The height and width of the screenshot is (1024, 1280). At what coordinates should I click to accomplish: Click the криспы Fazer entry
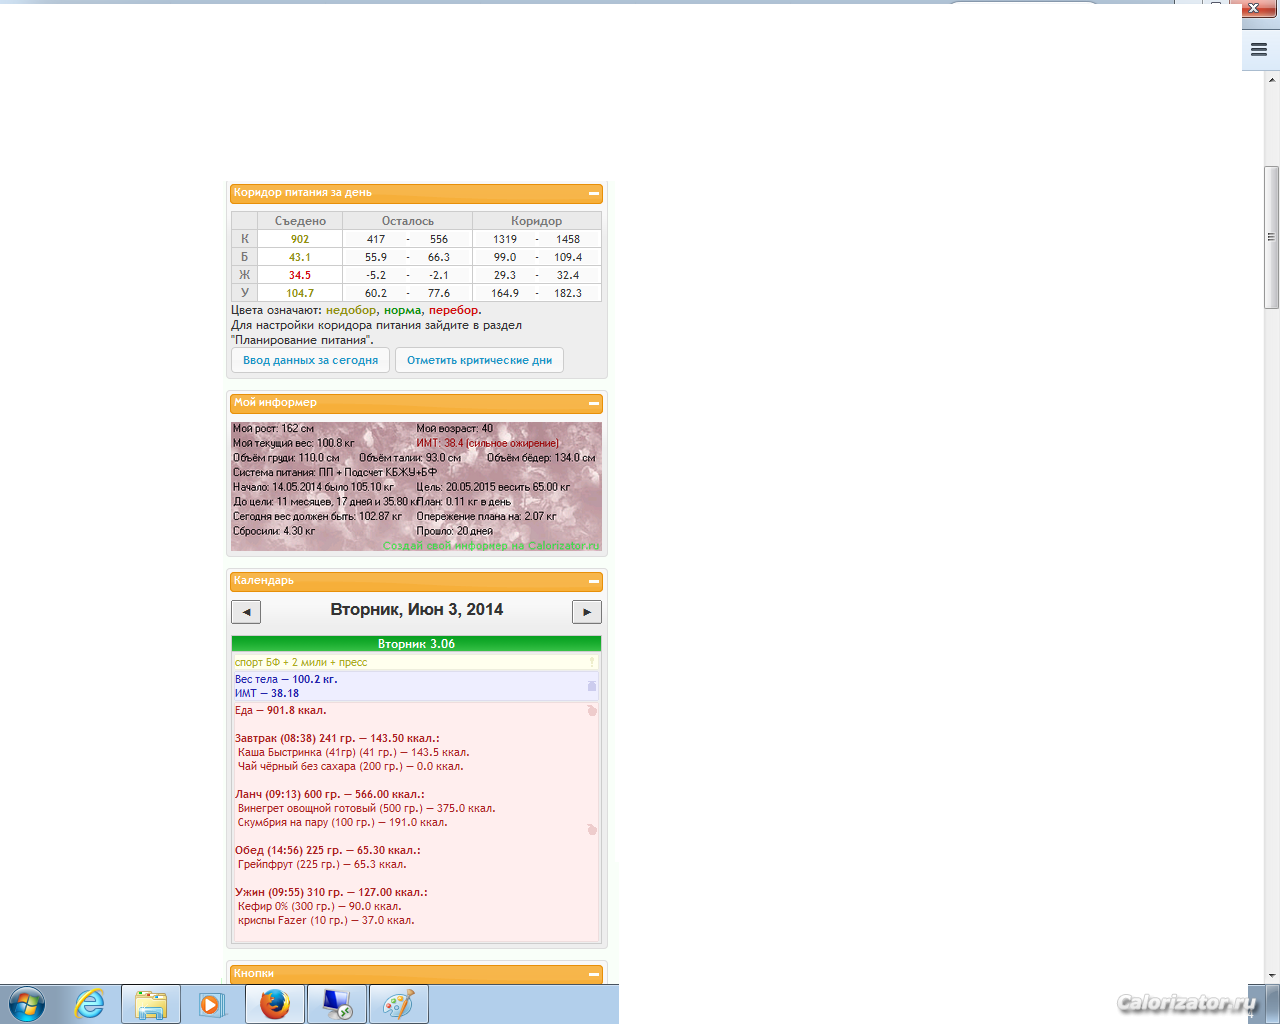(x=326, y=920)
